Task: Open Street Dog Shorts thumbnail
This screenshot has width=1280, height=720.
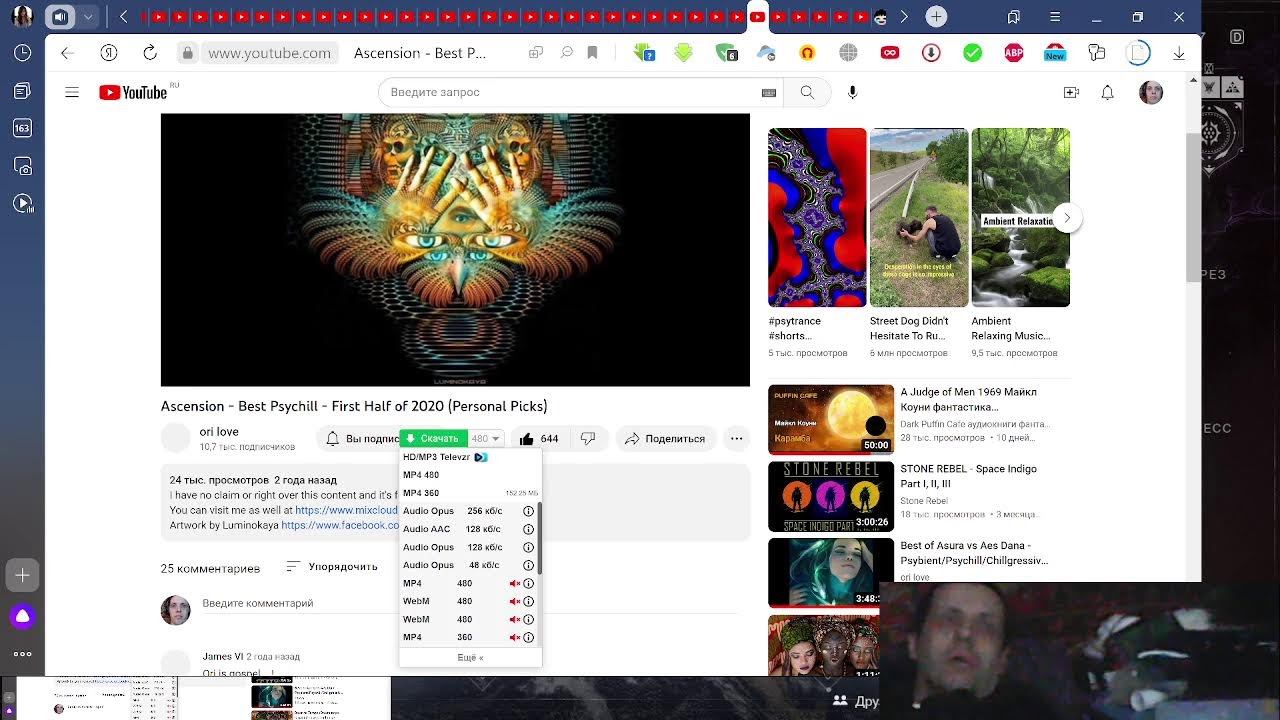Action: (x=919, y=217)
